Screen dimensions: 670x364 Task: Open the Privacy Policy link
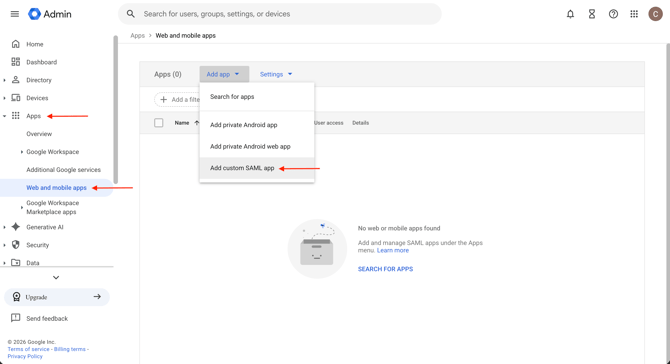click(x=25, y=356)
